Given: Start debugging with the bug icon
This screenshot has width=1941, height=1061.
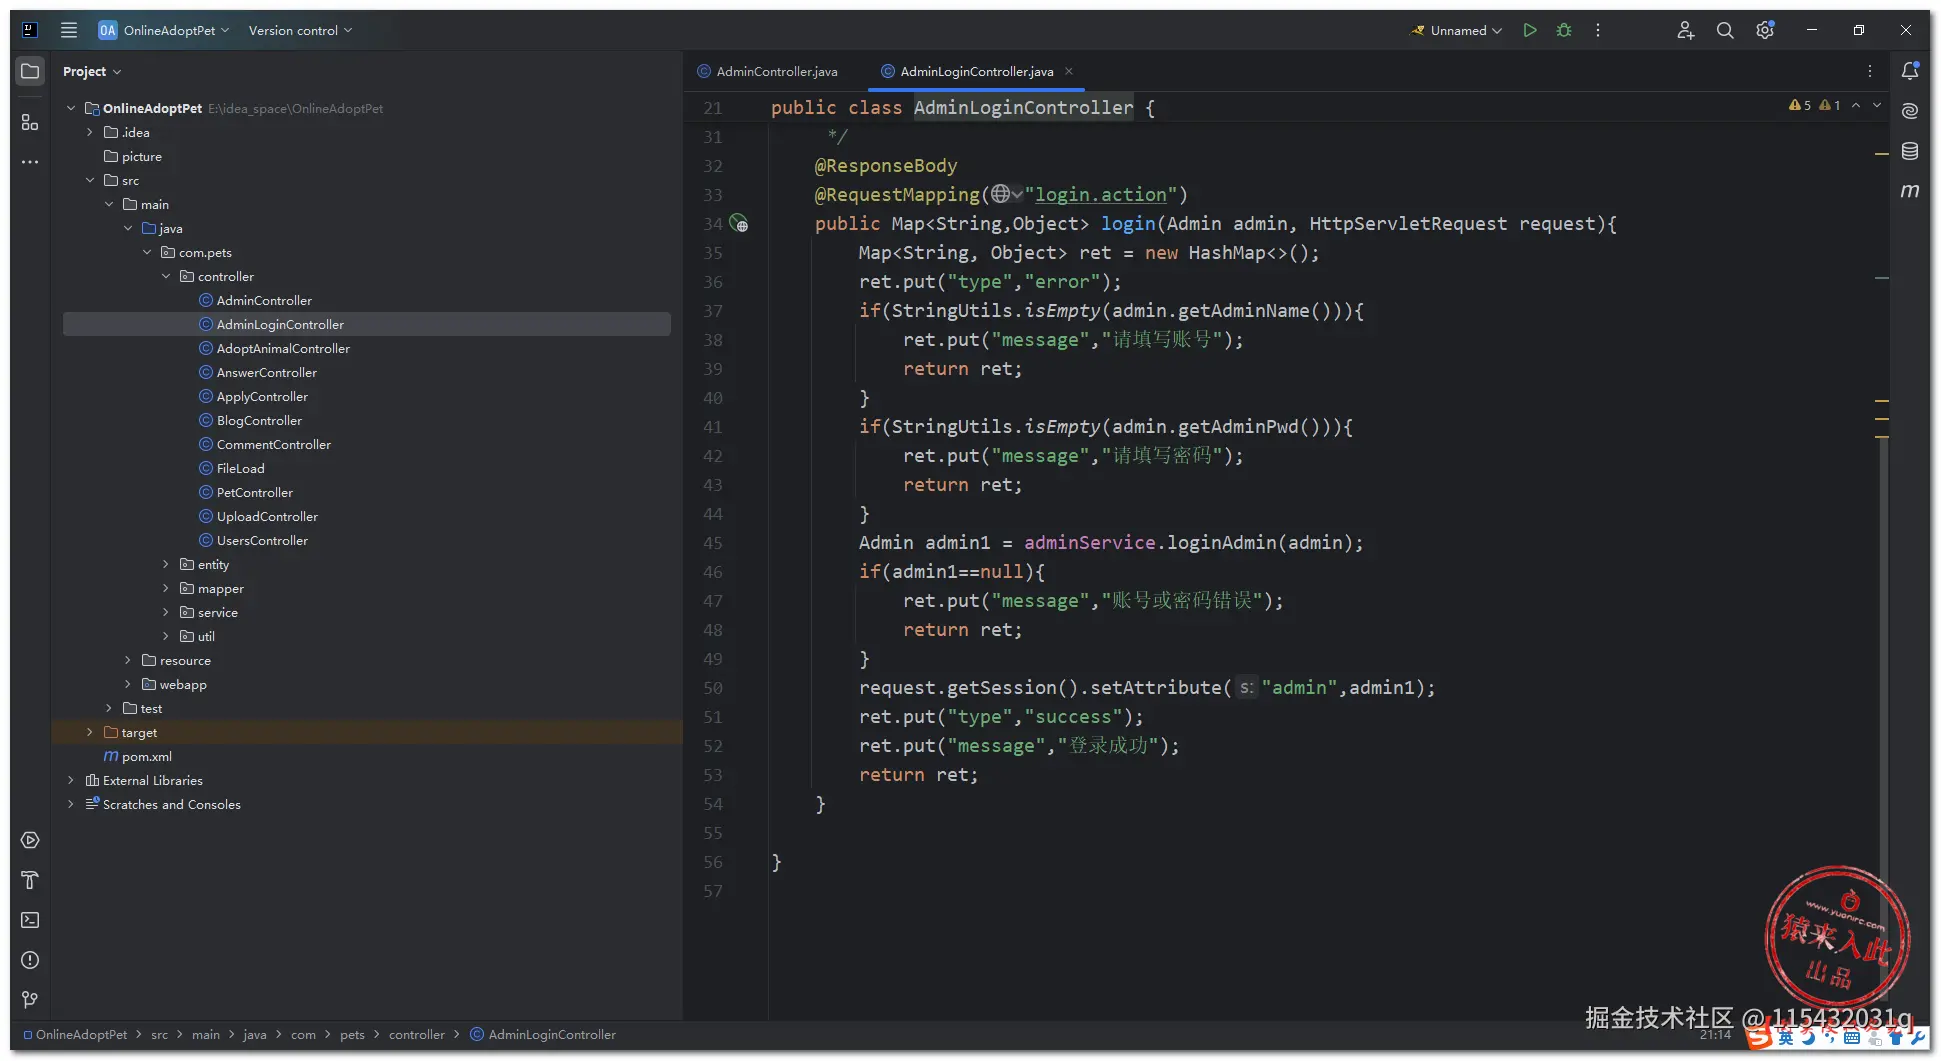Looking at the screenshot, I should coord(1564,30).
